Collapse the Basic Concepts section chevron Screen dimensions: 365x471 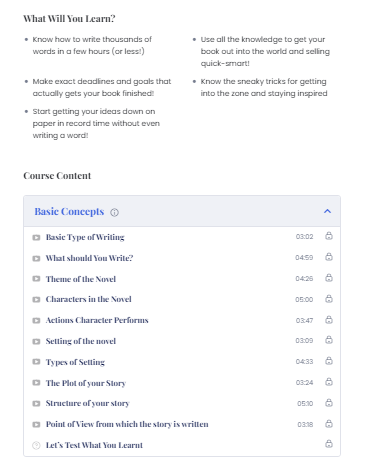(x=327, y=211)
